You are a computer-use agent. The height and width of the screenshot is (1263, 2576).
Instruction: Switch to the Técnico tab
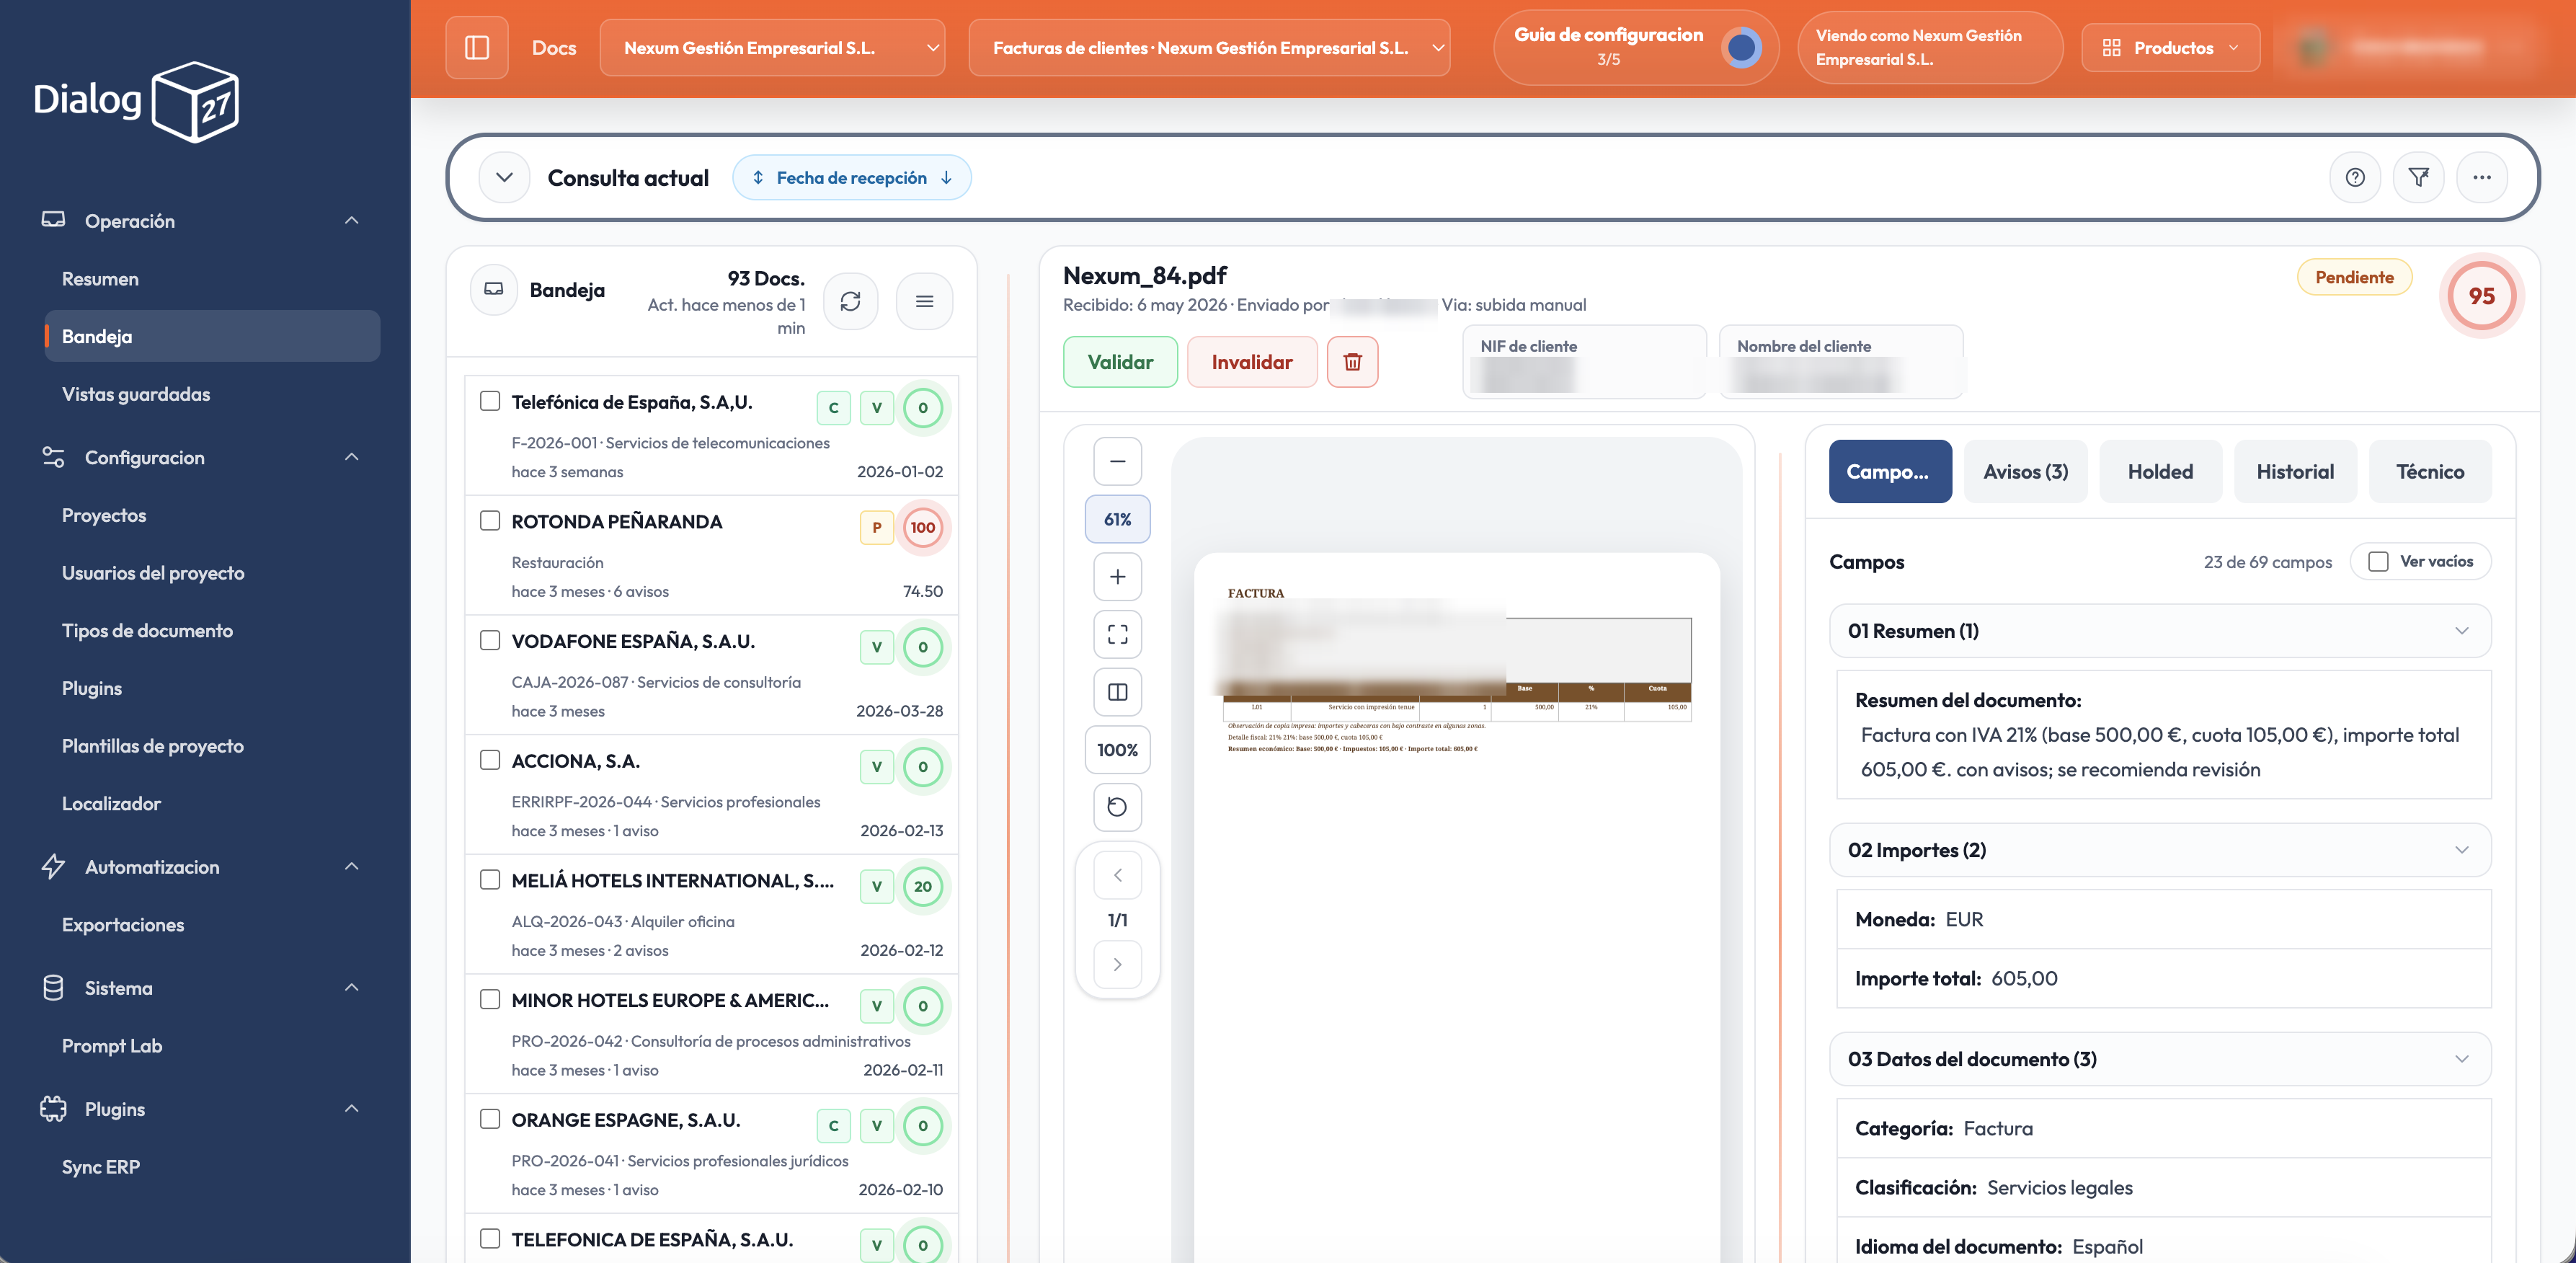2430,472
